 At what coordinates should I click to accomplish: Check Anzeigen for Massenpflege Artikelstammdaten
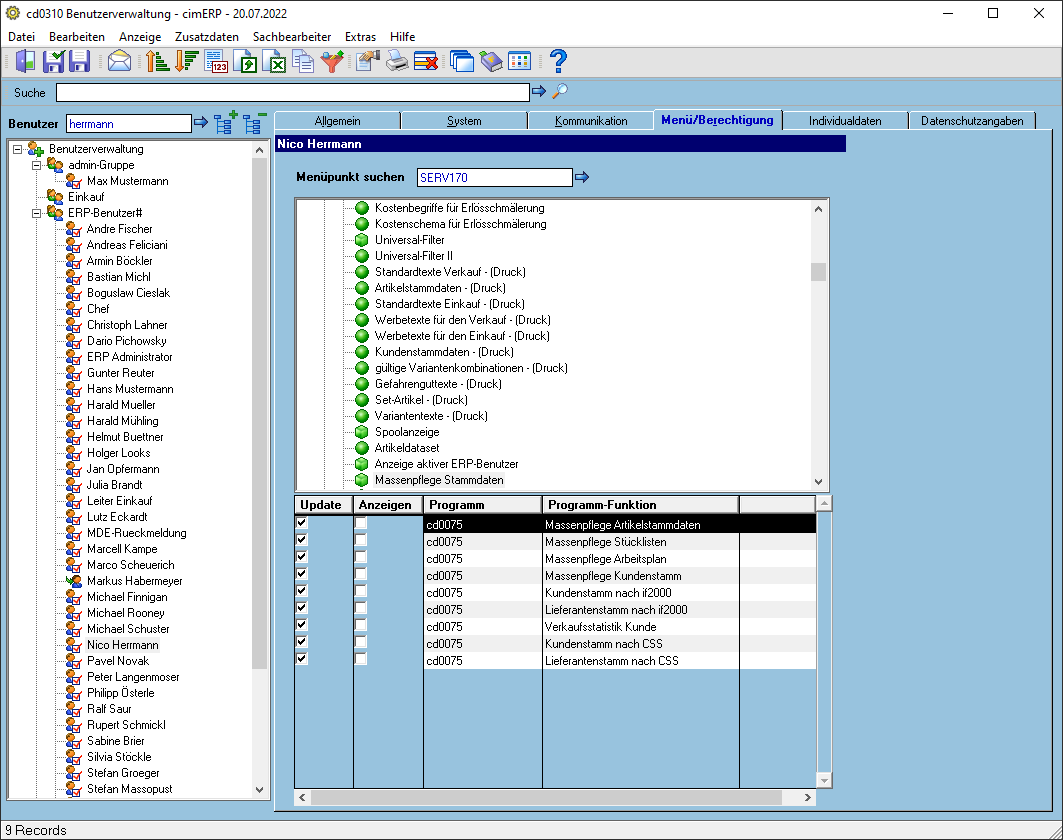(361, 523)
